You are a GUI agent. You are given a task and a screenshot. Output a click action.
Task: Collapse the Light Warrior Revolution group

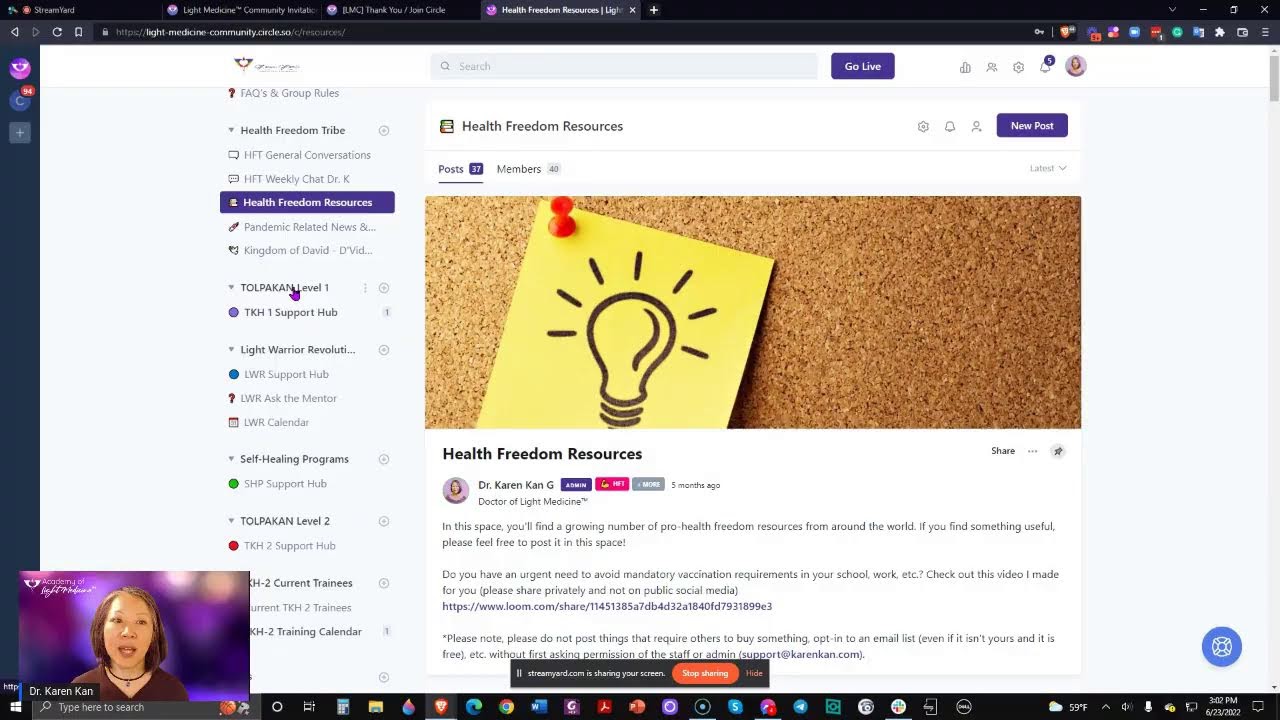[x=231, y=350]
